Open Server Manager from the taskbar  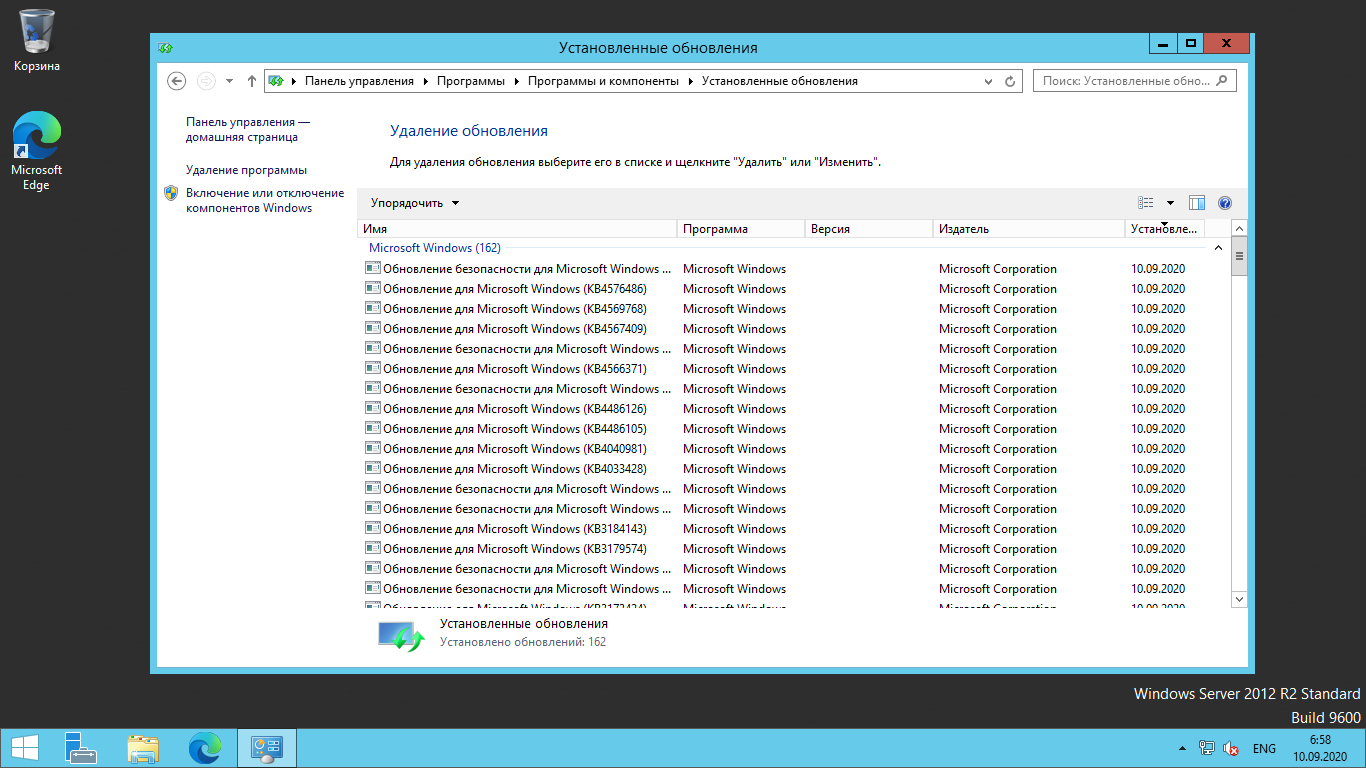click(81, 748)
